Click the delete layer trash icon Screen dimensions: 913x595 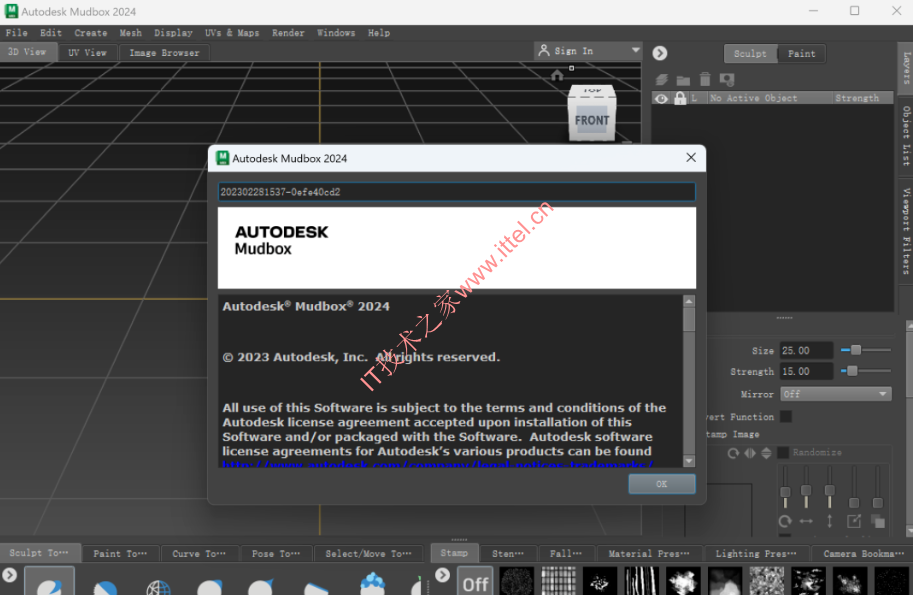pos(705,79)
